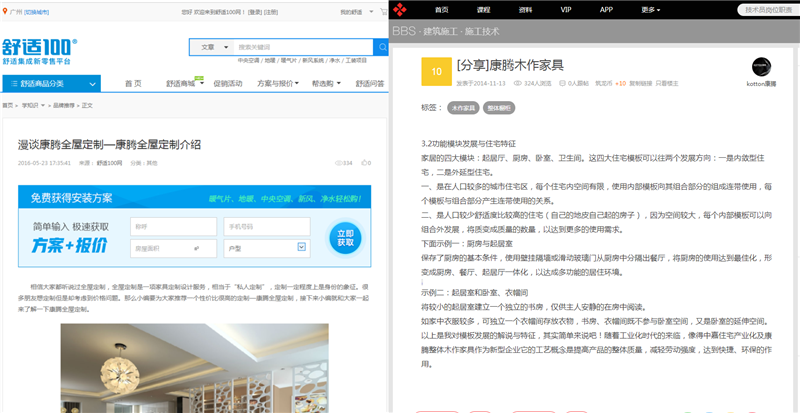Image resolution: width=800 pixels, height=413 pixels.
Task: Open the 方案与报价 dropdown menu
Action: pyautogui.click(x=278, y=84)
